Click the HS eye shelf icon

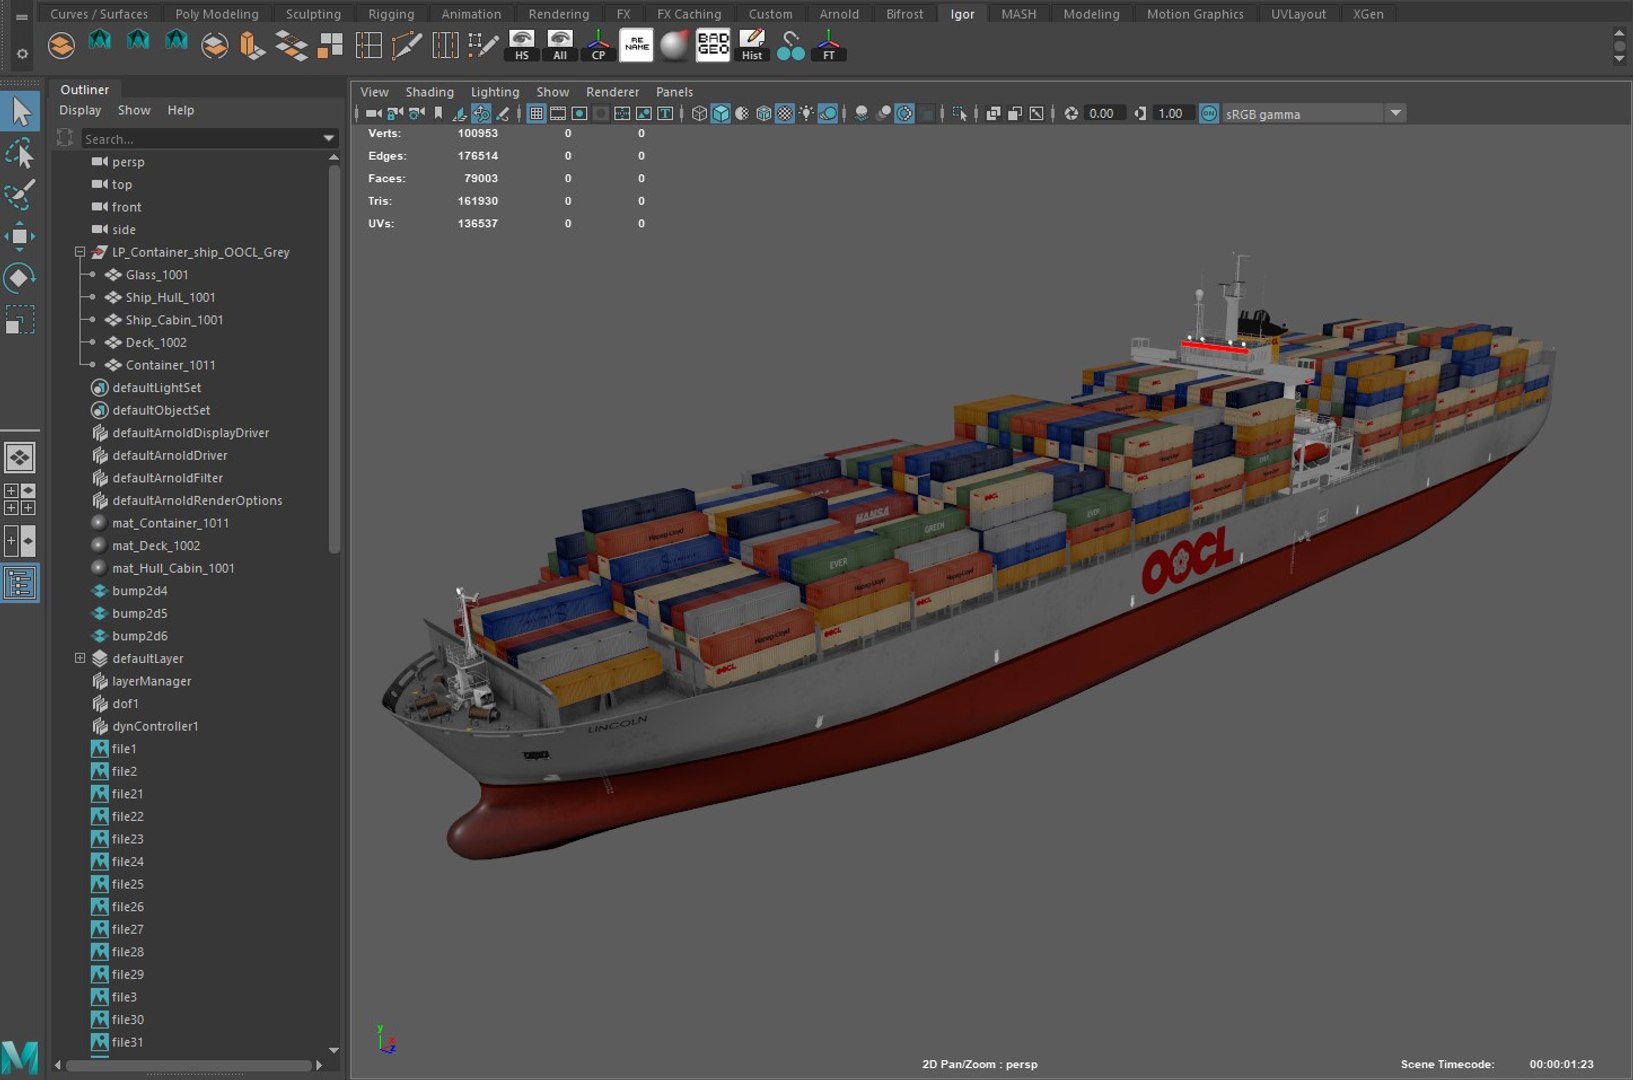(x=521, y=45)
